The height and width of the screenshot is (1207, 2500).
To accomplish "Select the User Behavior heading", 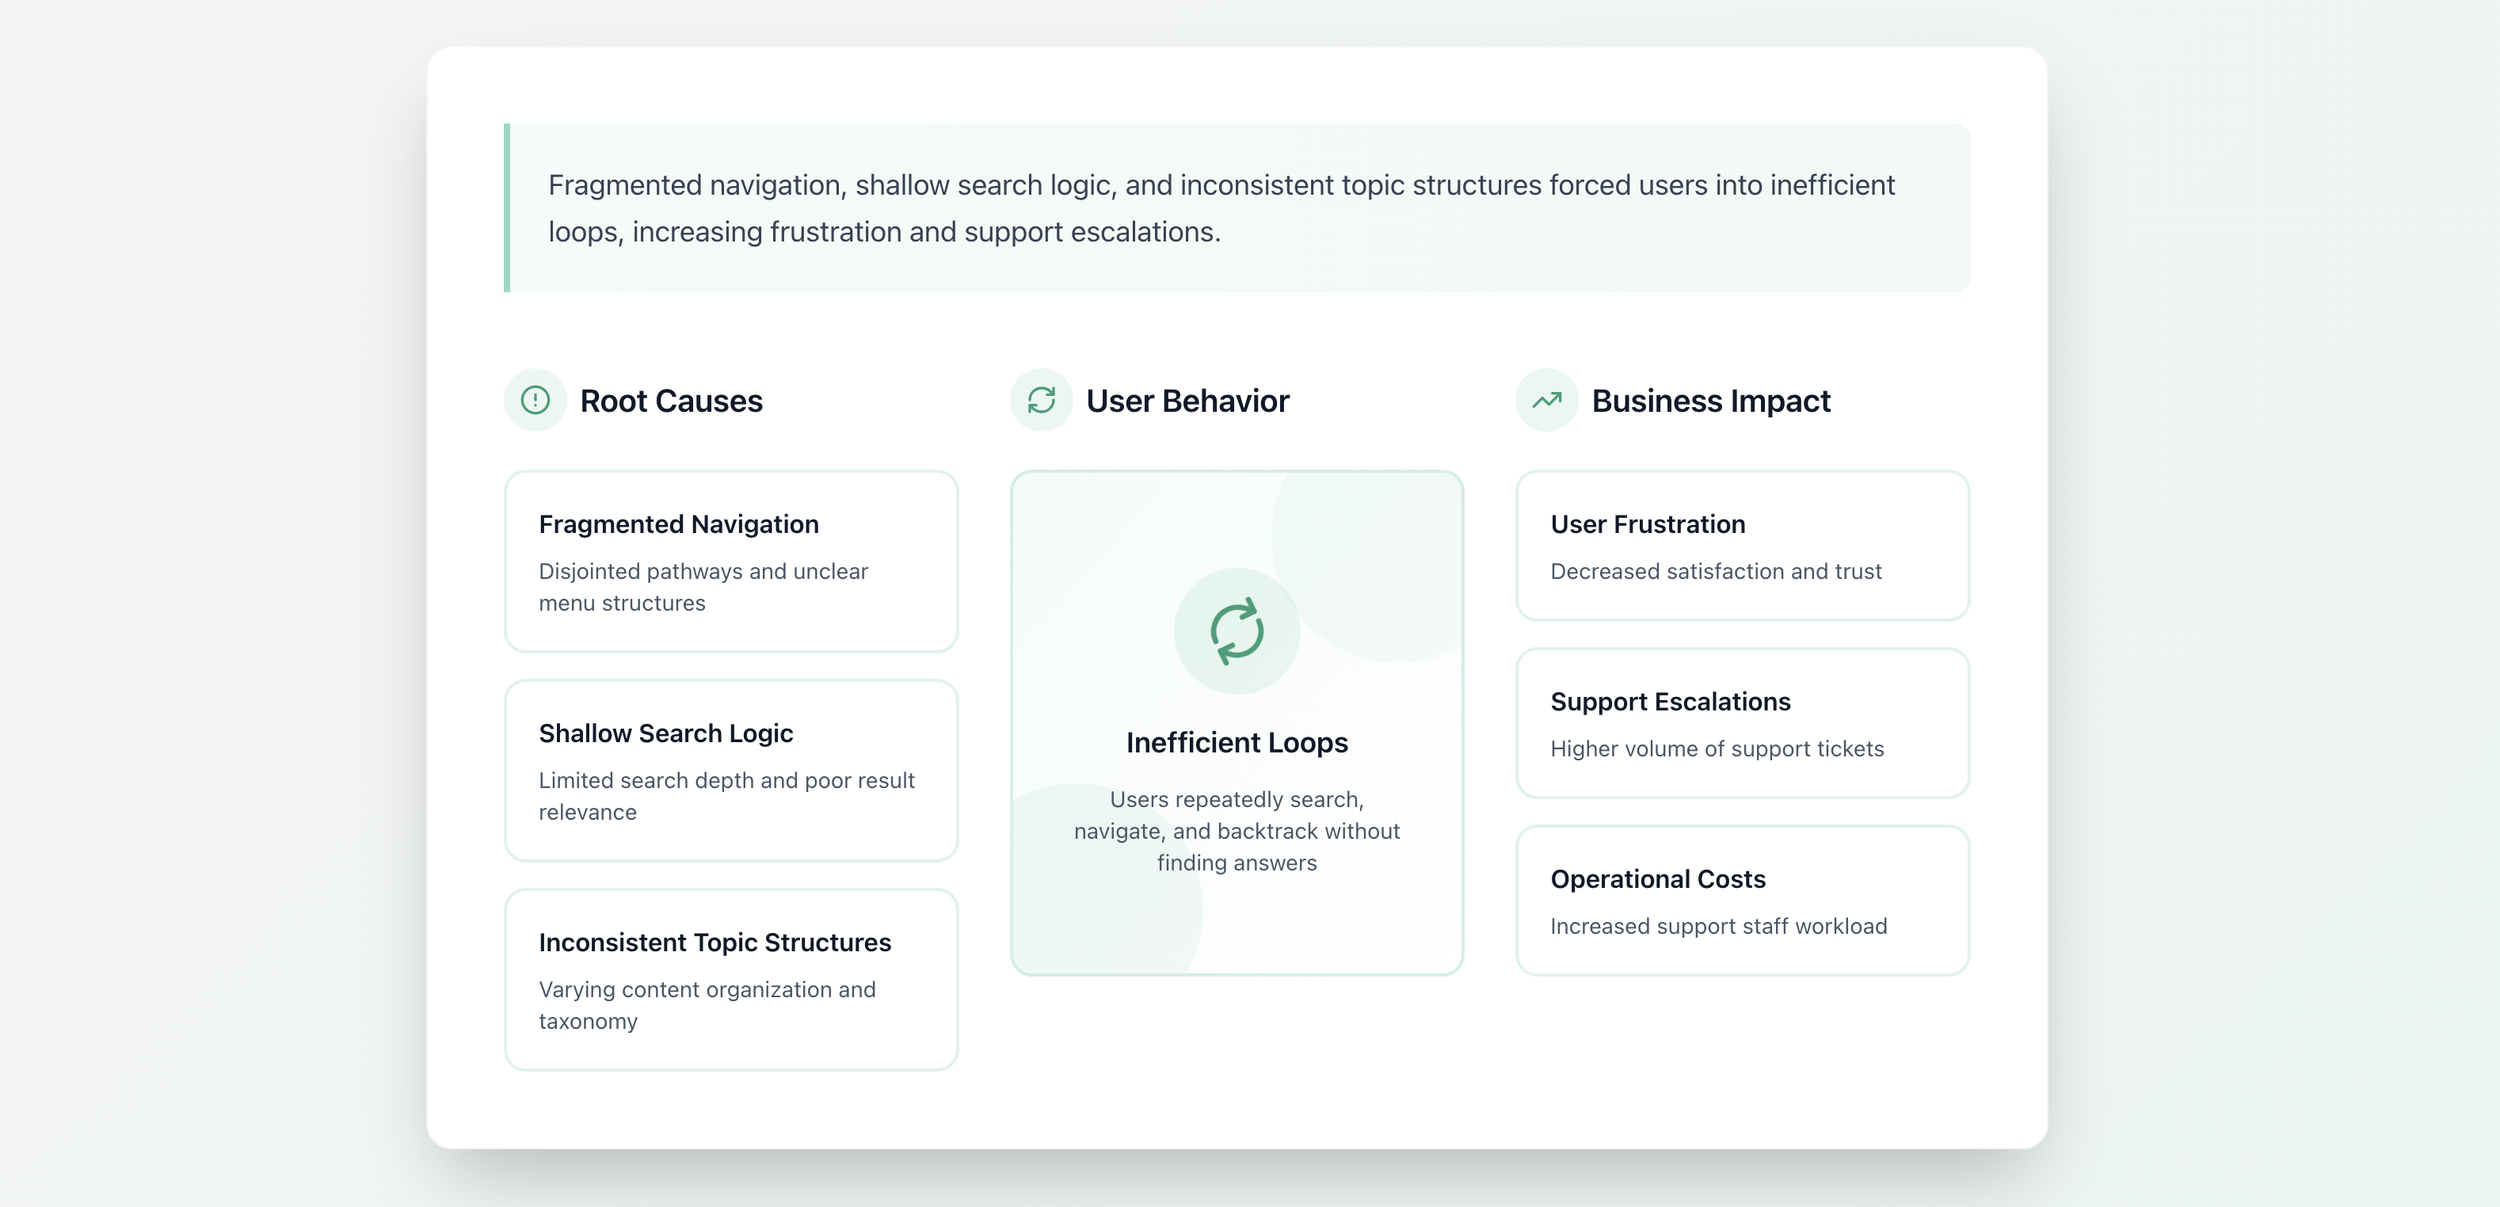I will point(1186,400).
